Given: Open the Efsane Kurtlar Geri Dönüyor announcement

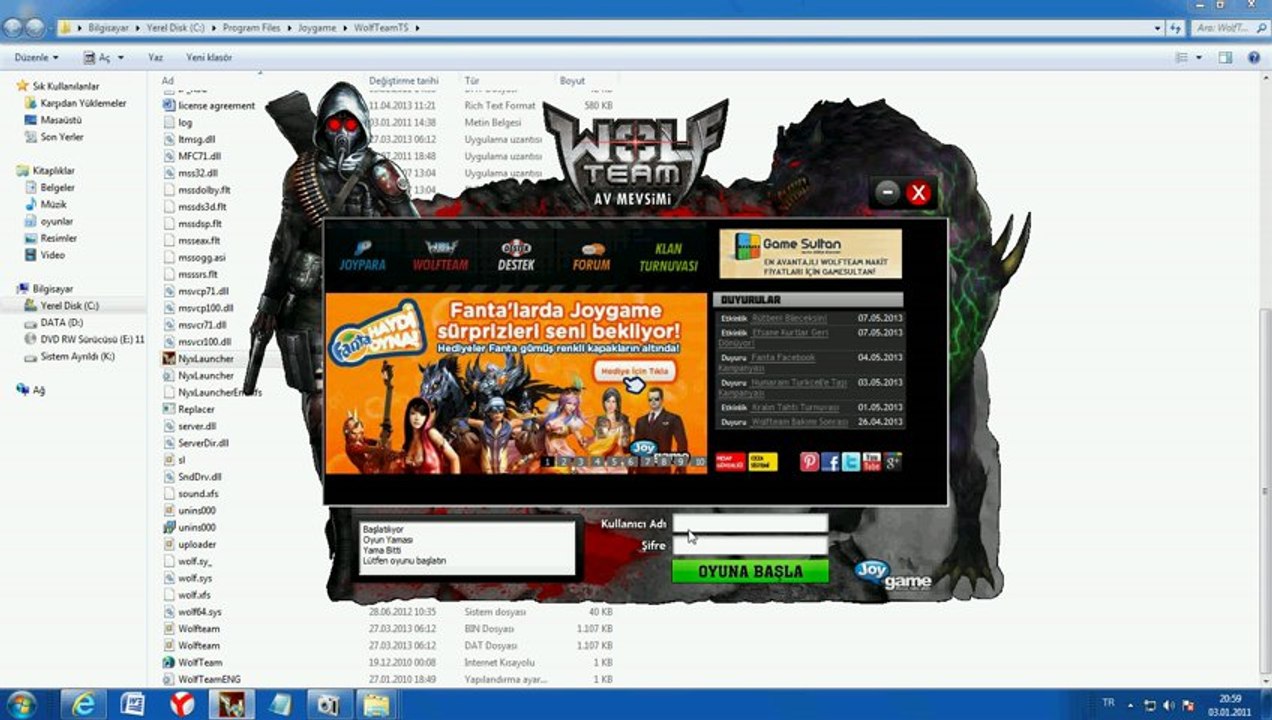Looking at the screenshot, I should (773, 337).
